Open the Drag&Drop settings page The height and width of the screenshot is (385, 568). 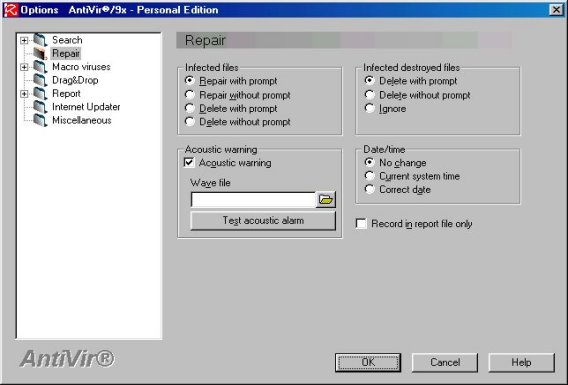coord(75,80)
